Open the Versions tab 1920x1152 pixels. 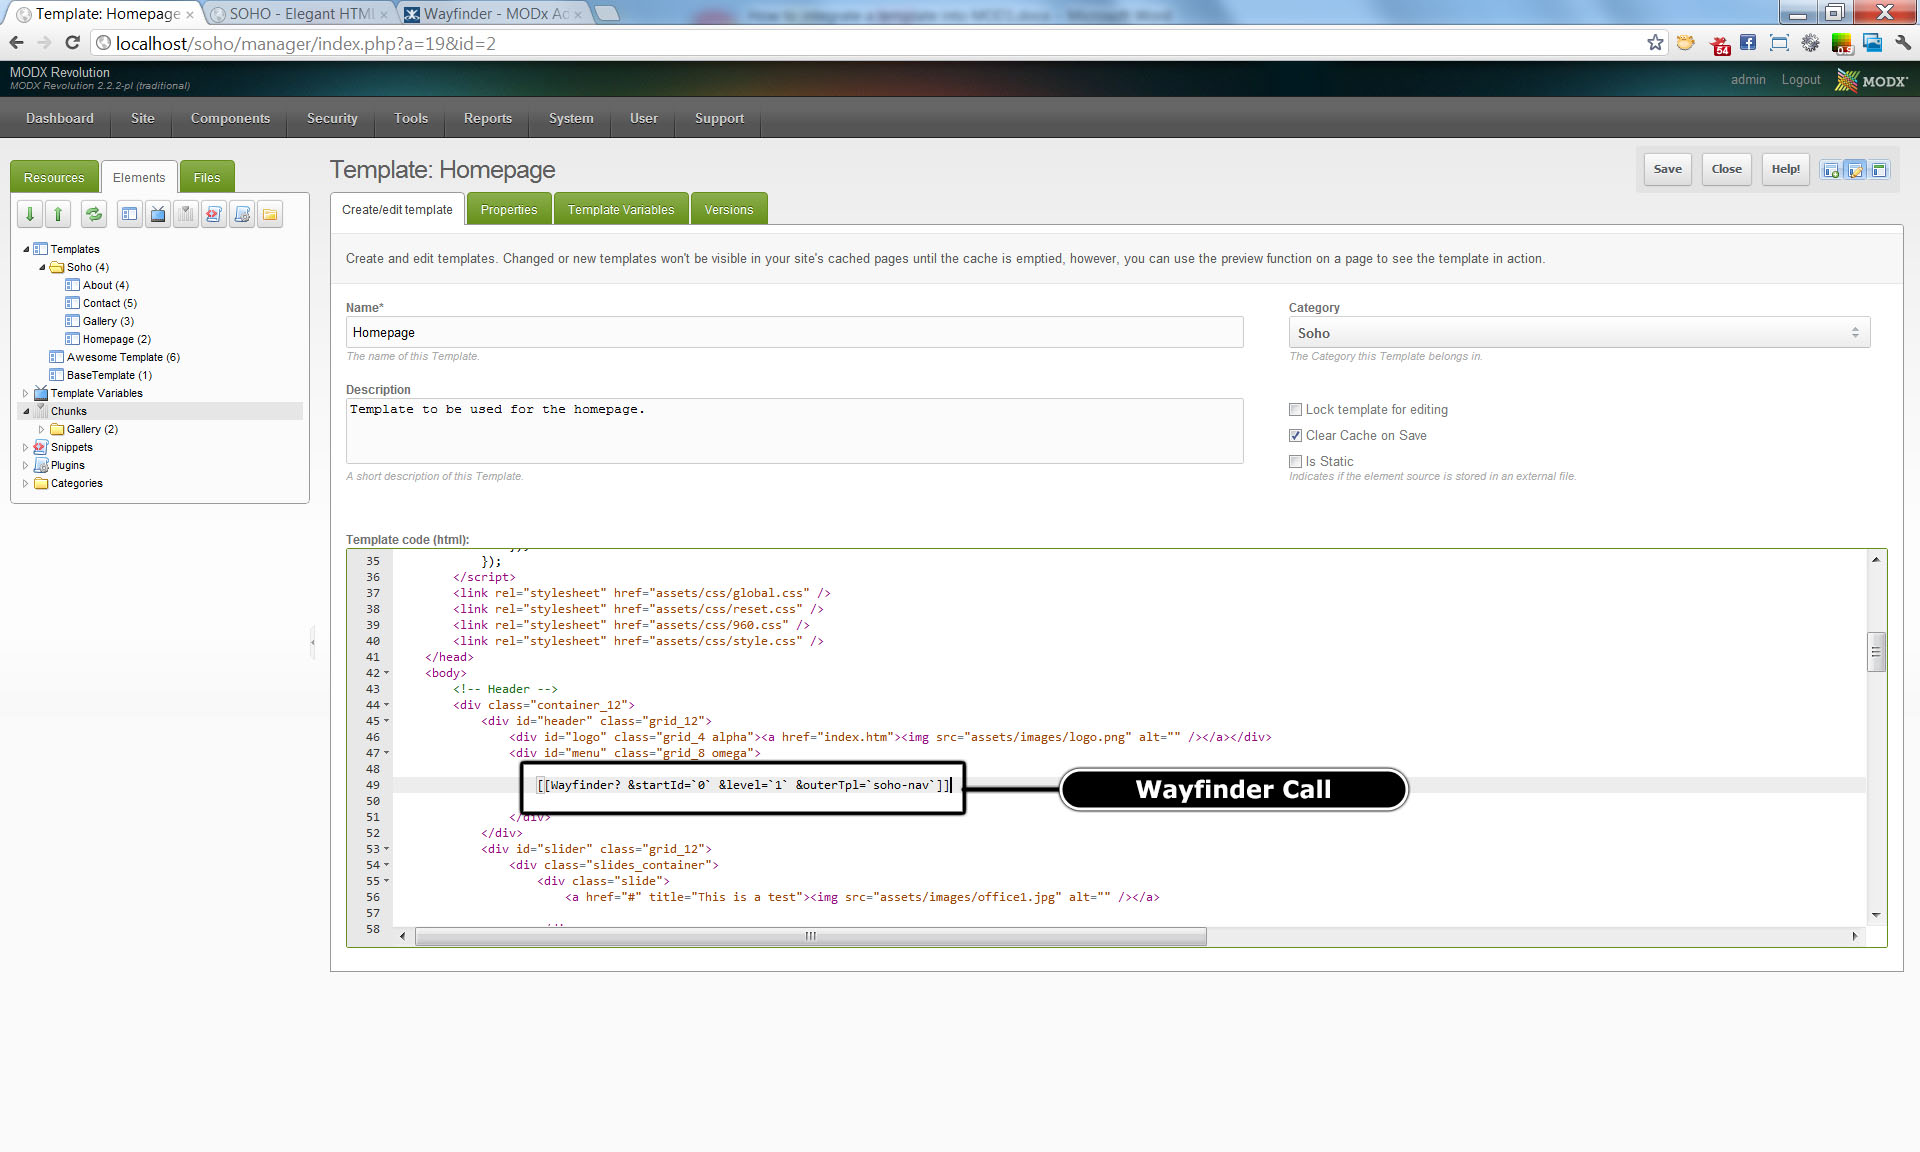[x=729, y=209]
